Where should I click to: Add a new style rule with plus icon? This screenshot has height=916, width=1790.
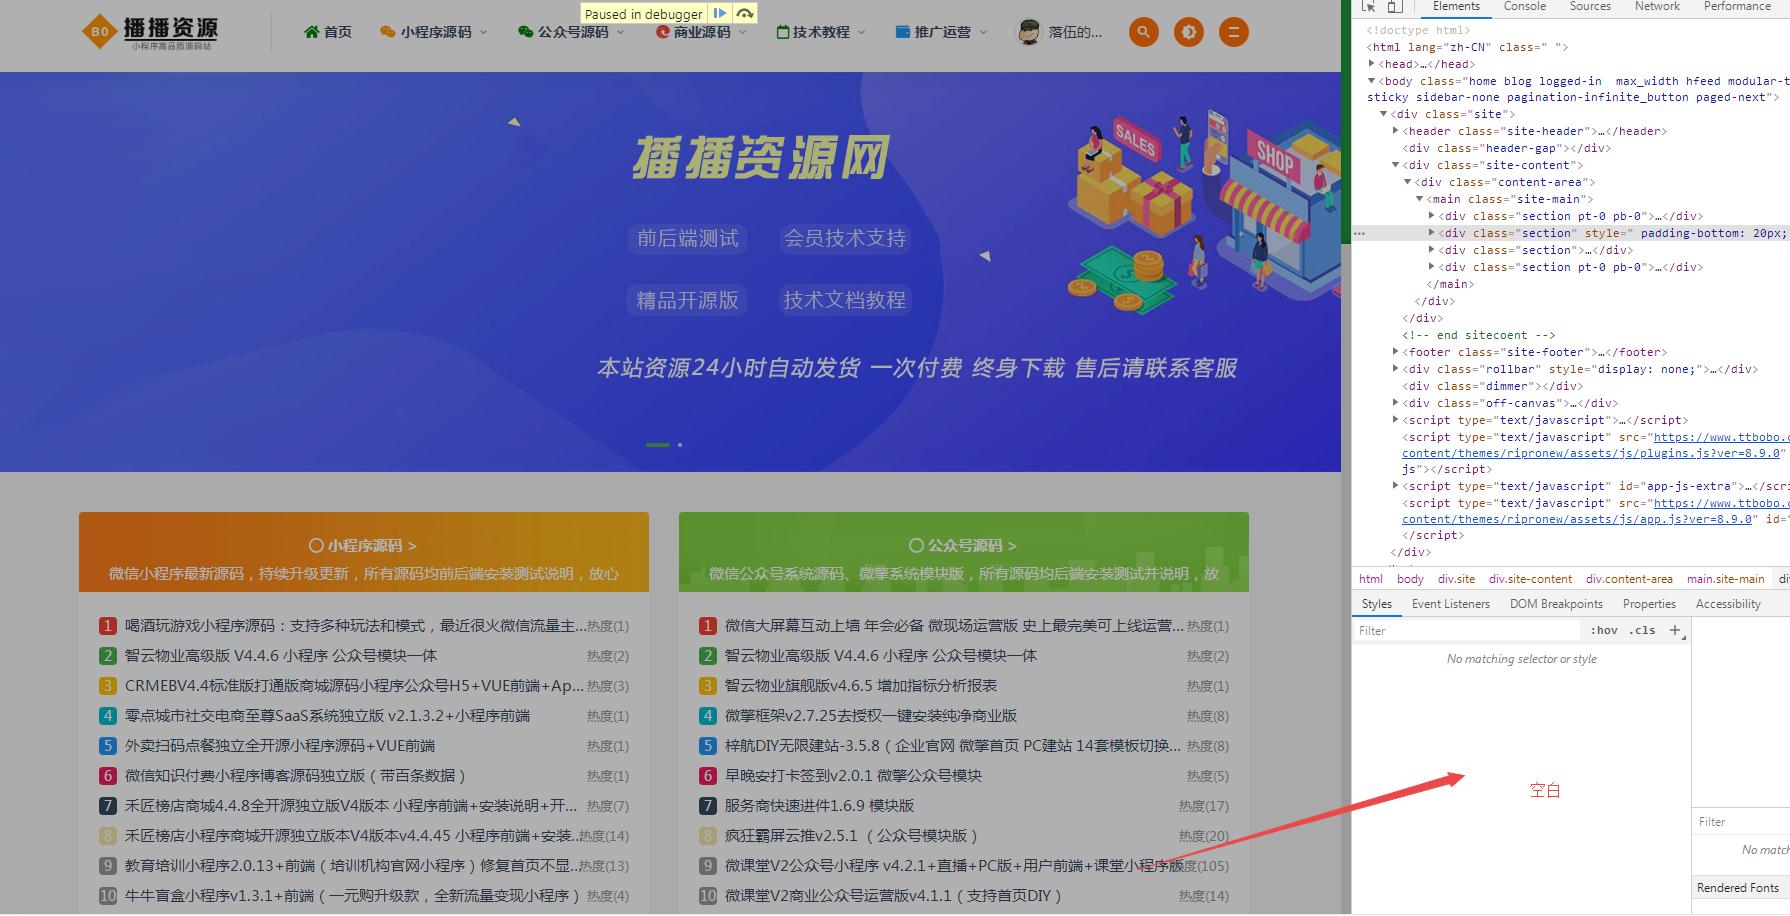coord(1676,630)
